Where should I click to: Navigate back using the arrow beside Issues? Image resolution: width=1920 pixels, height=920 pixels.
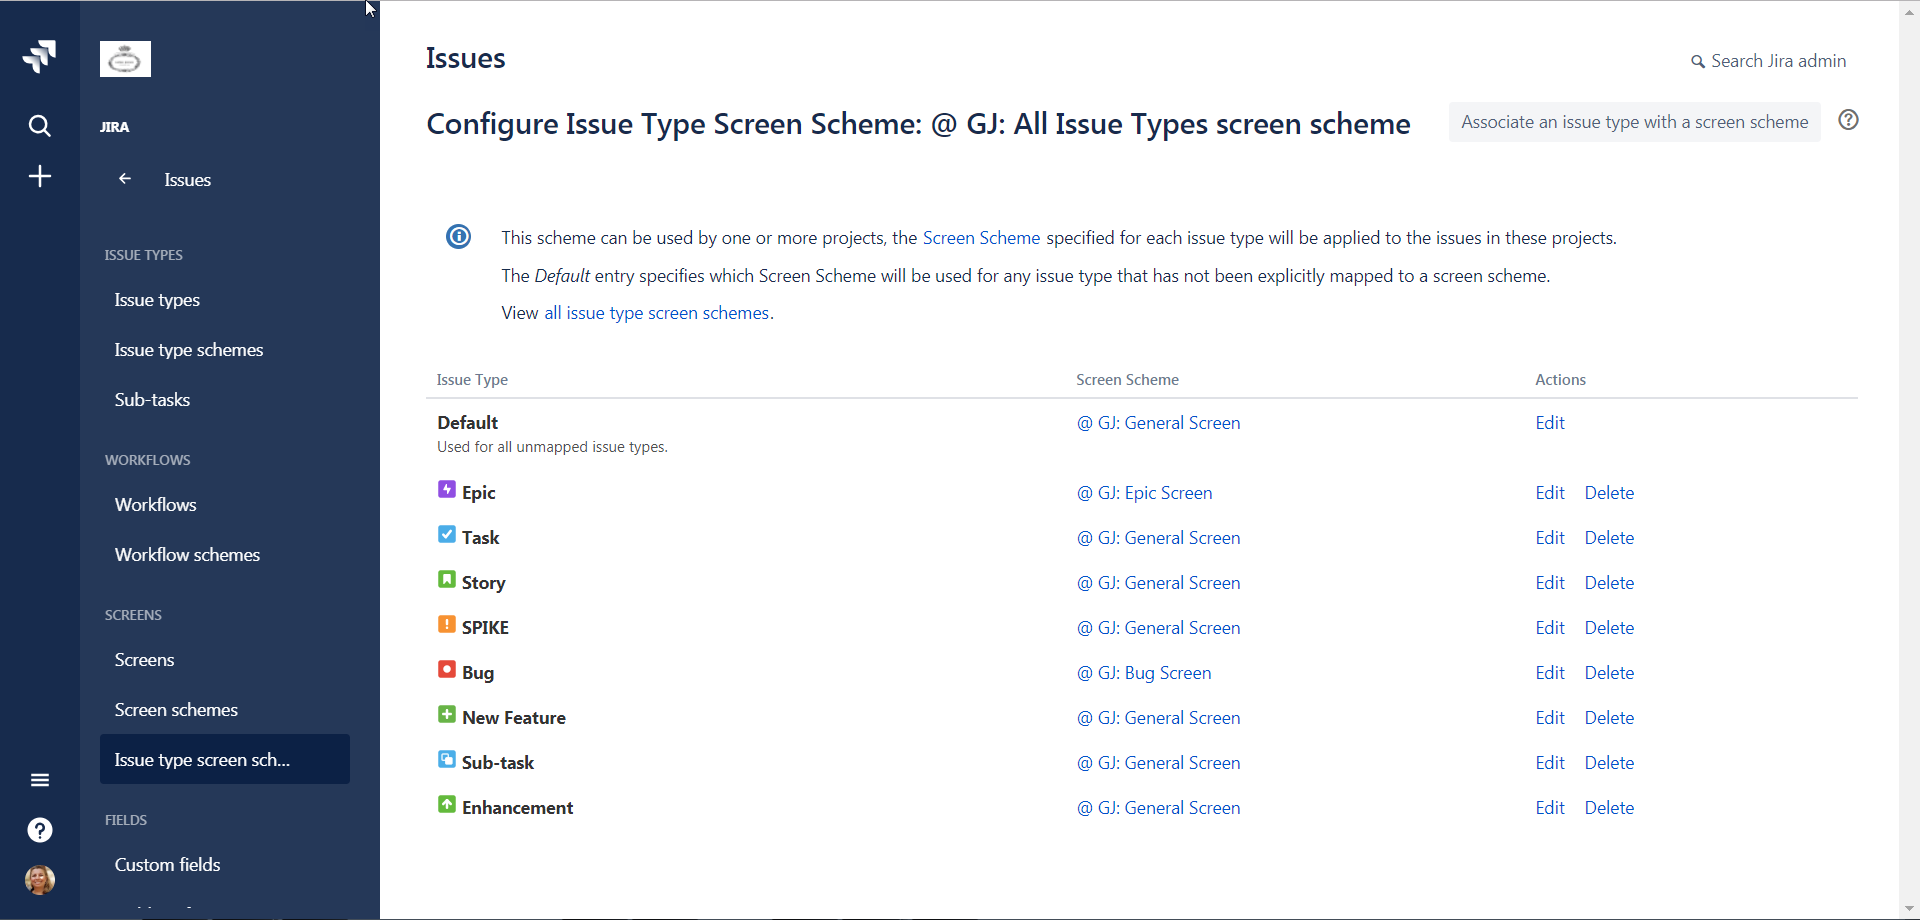point(124,179)
